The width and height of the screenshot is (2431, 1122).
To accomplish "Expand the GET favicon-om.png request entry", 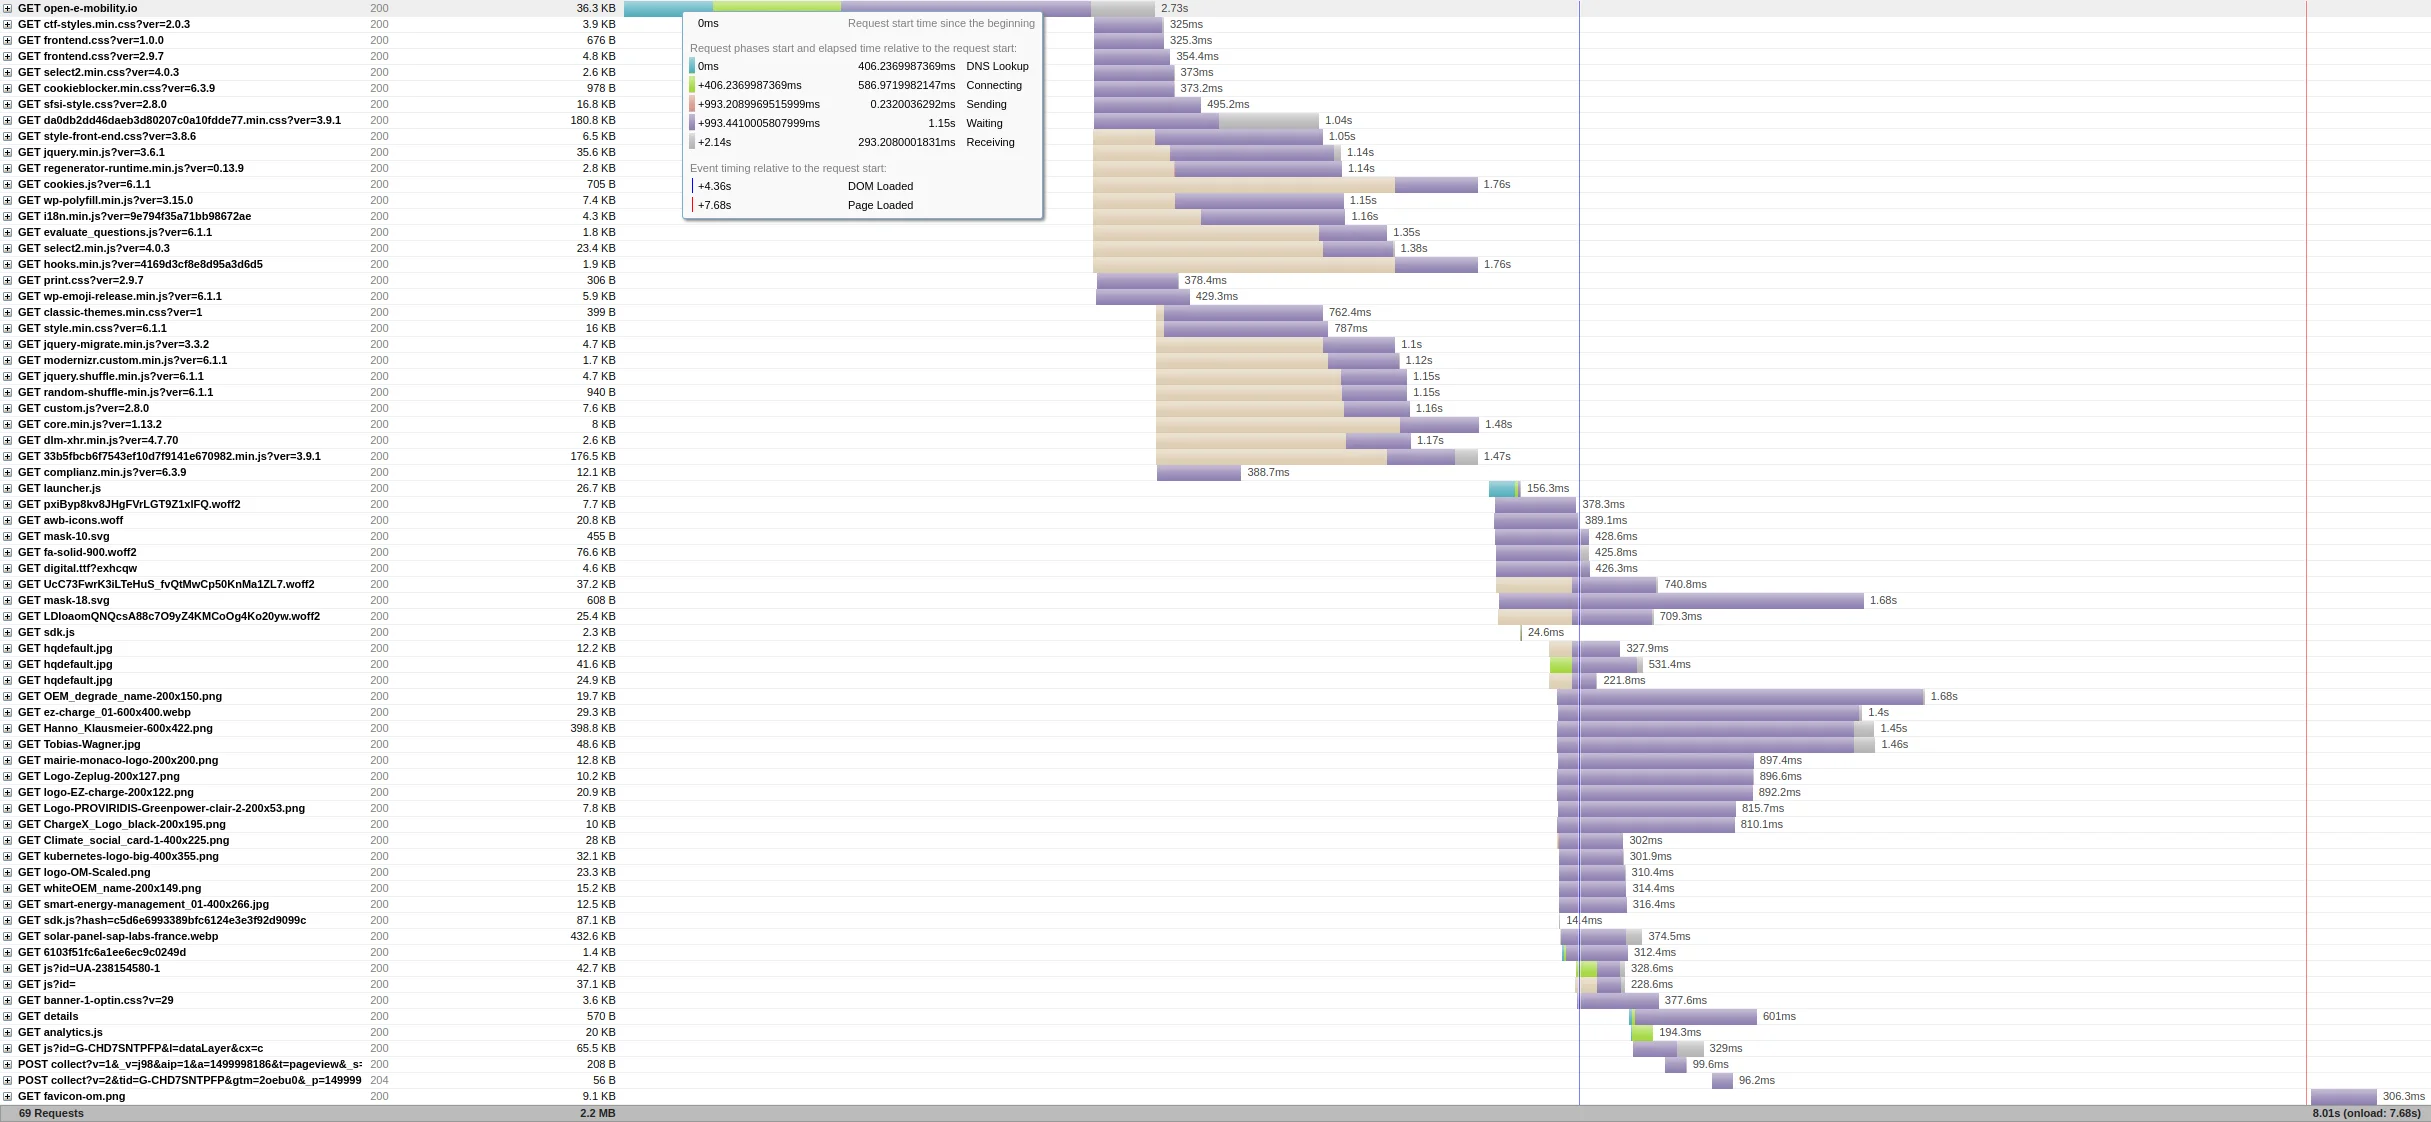I will click(7, 1096).
